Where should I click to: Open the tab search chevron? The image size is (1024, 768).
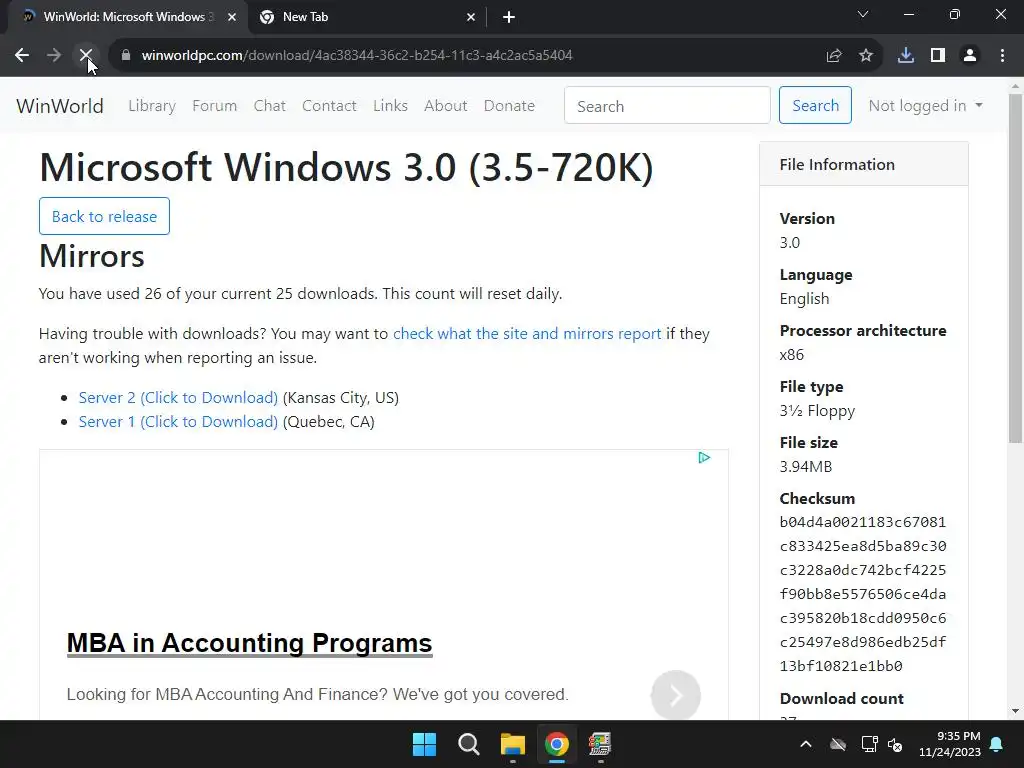[x=863, y=14]
